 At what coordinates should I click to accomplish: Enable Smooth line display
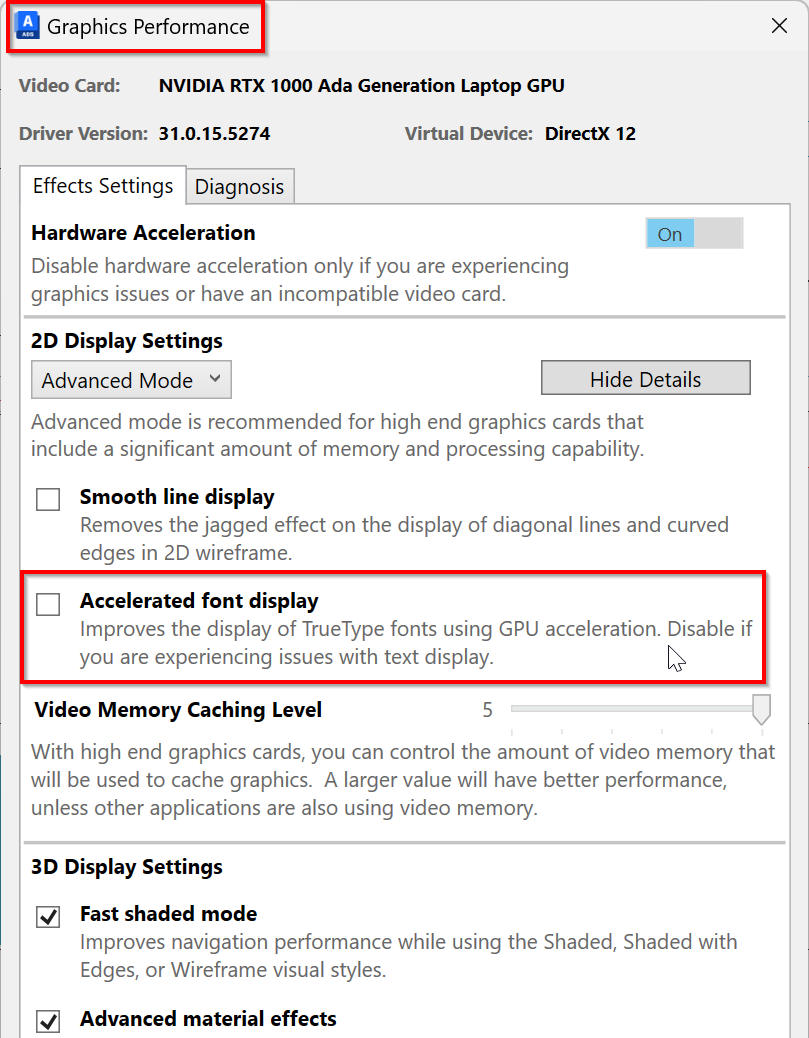click(x=47, y=497)
